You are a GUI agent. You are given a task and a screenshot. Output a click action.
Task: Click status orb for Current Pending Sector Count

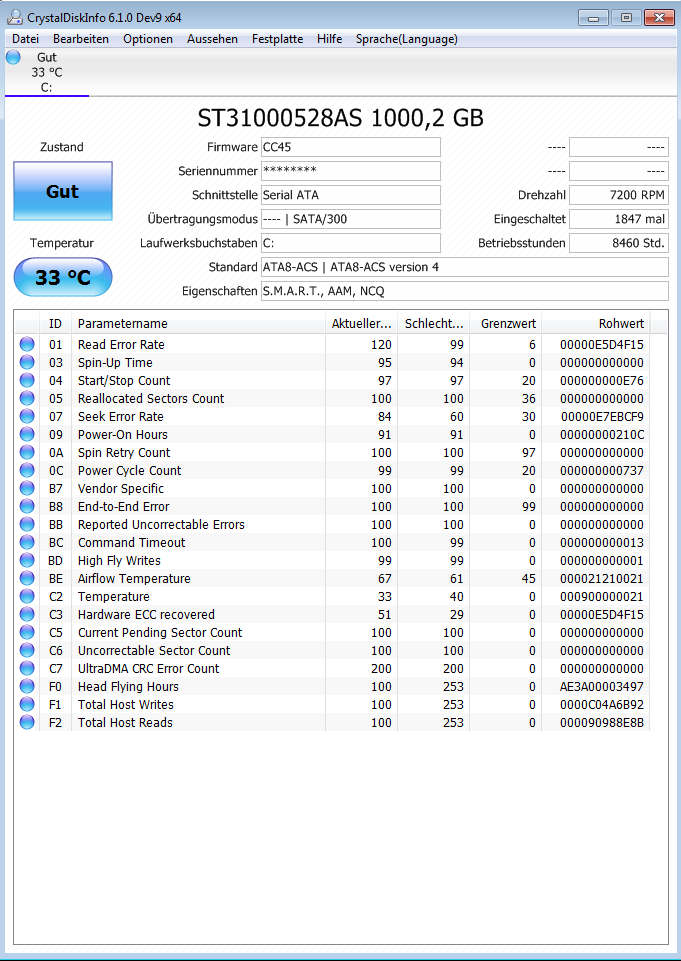point(27,632)
